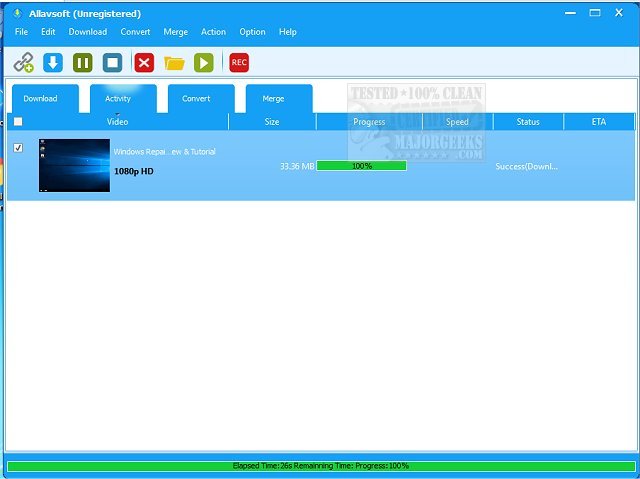The height and width of the screenshot is (479, 640).
Task: Open the Option menu
Action: [252, 32]
